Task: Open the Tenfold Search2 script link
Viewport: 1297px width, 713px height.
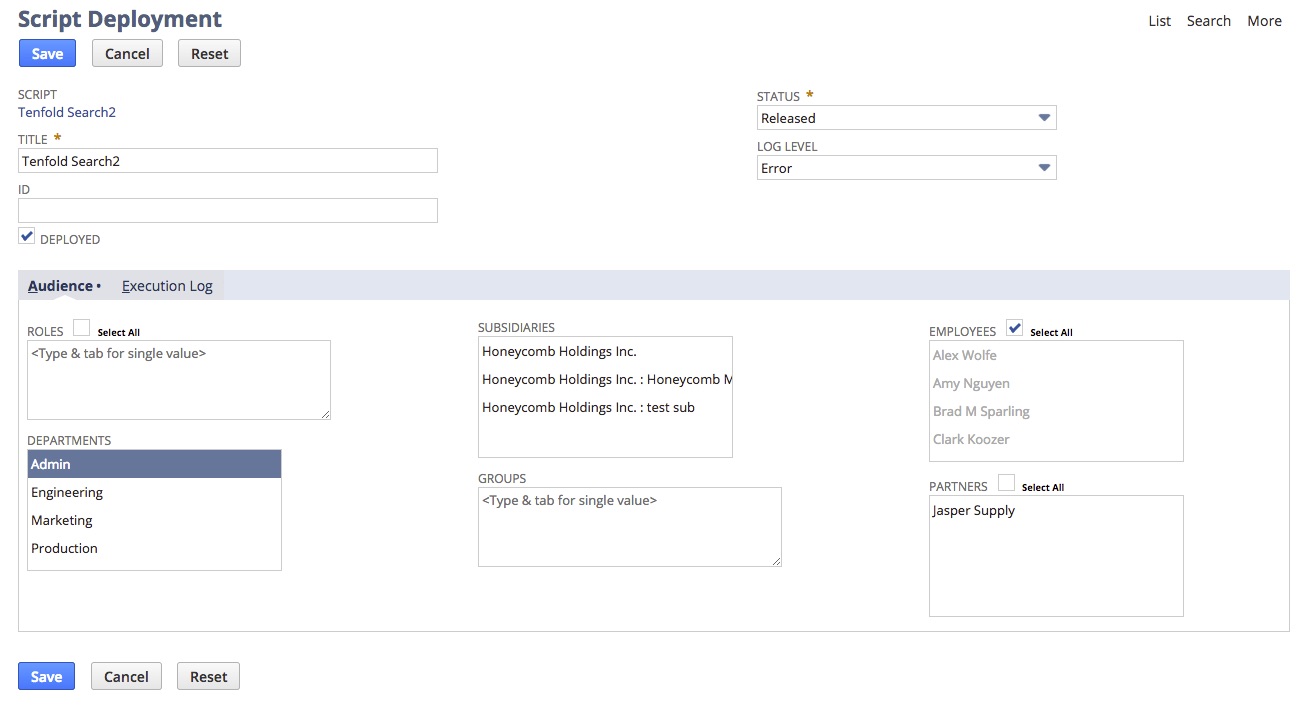Action: click(67, 112)
